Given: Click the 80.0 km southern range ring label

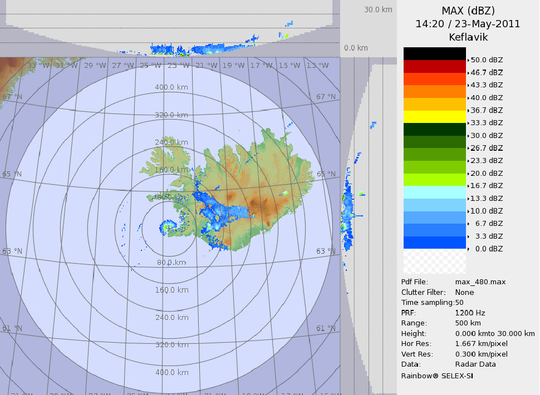Looking at the screenshot, I should [x=172, y=262].
